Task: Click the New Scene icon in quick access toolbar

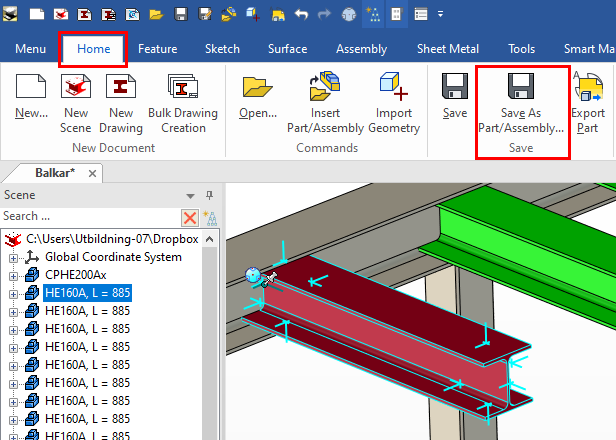Action: pos(61,14)
